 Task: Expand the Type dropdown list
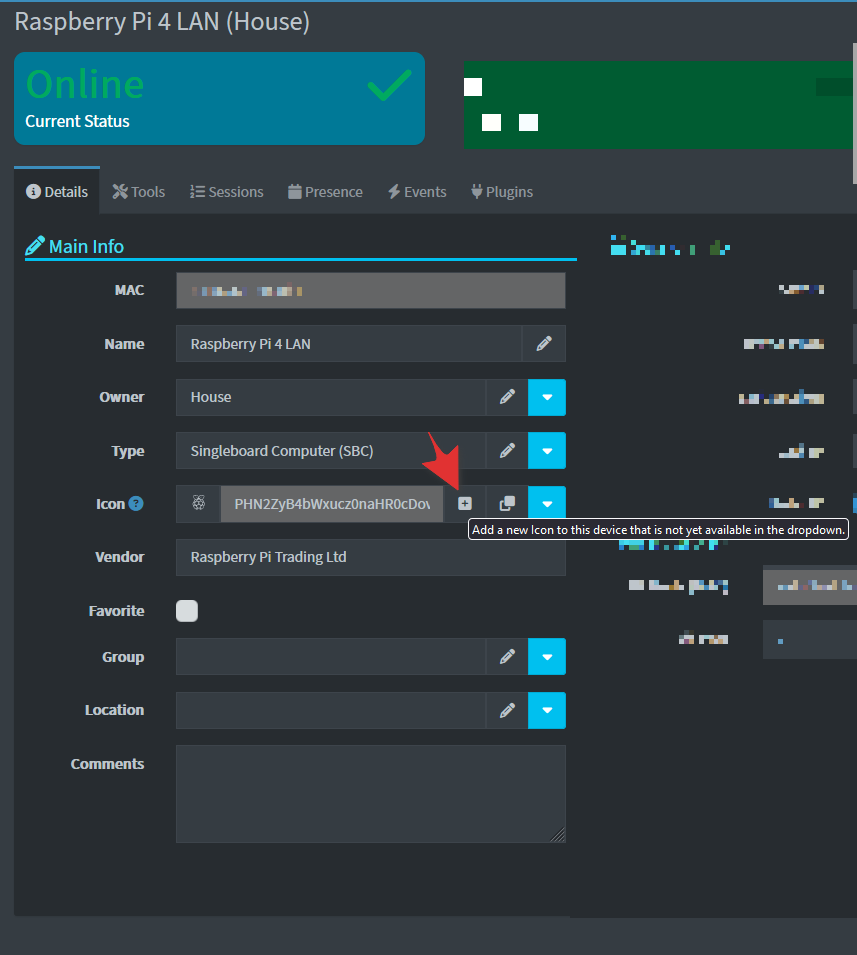click(x=547, y=451)
